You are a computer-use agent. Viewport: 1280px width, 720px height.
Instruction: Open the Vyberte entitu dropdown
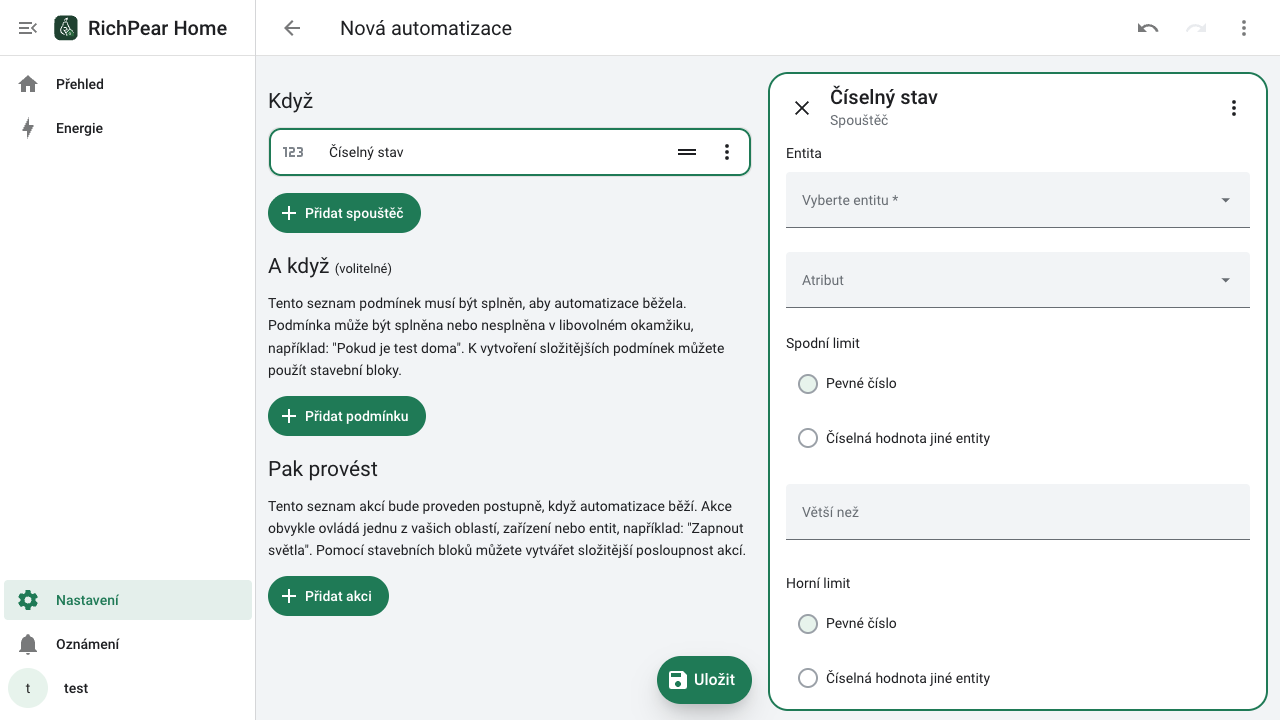pyautogui.click(x=1018, y=200)
